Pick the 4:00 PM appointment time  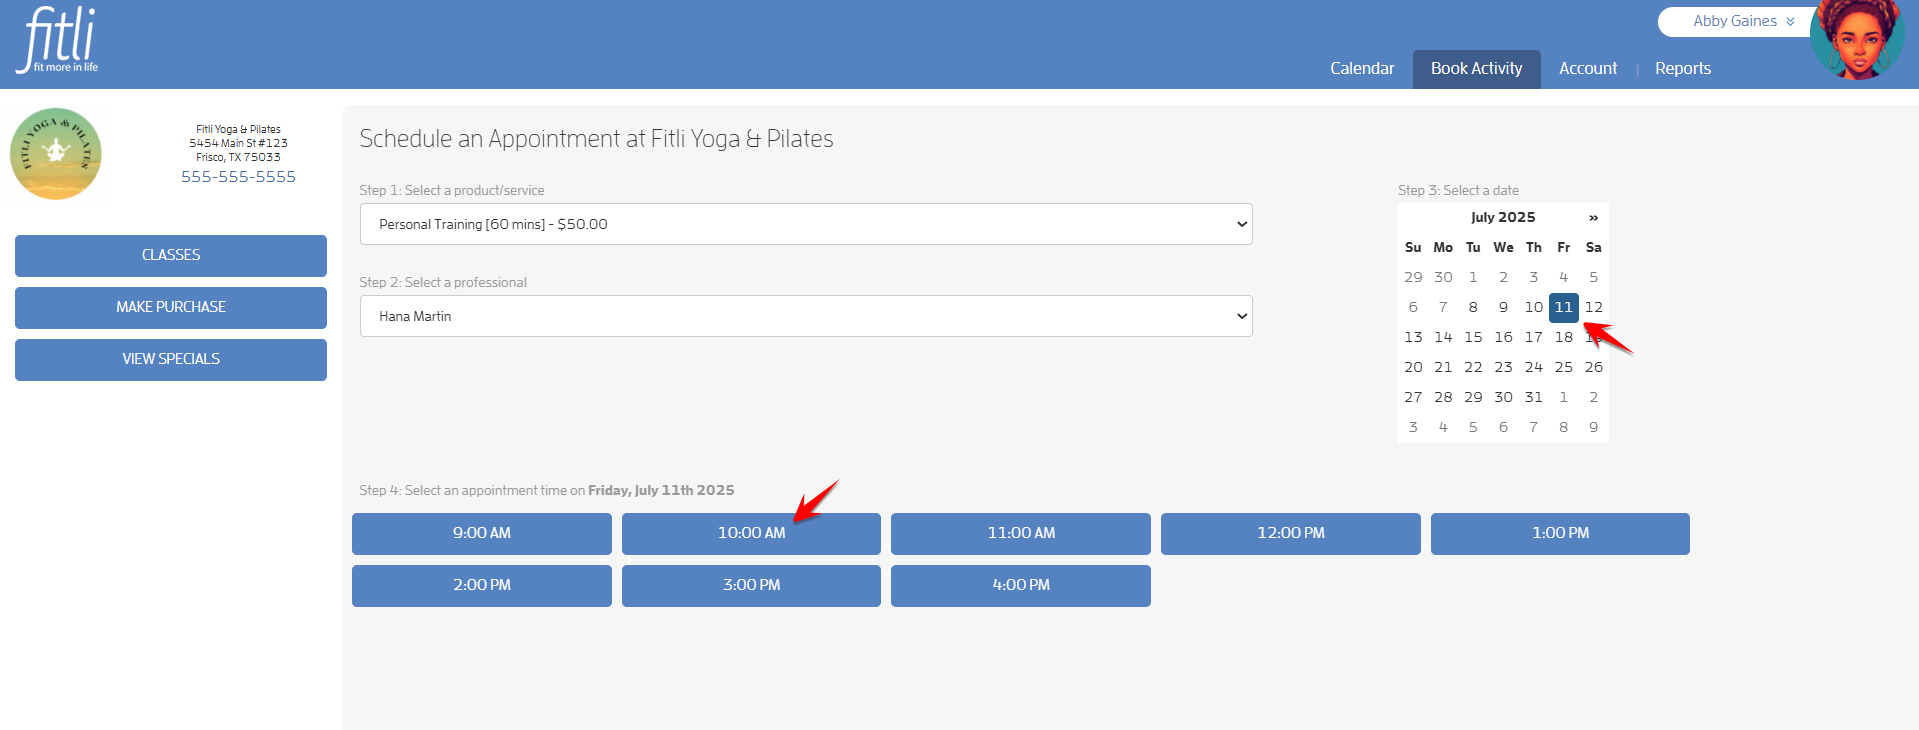[1021, 585]
